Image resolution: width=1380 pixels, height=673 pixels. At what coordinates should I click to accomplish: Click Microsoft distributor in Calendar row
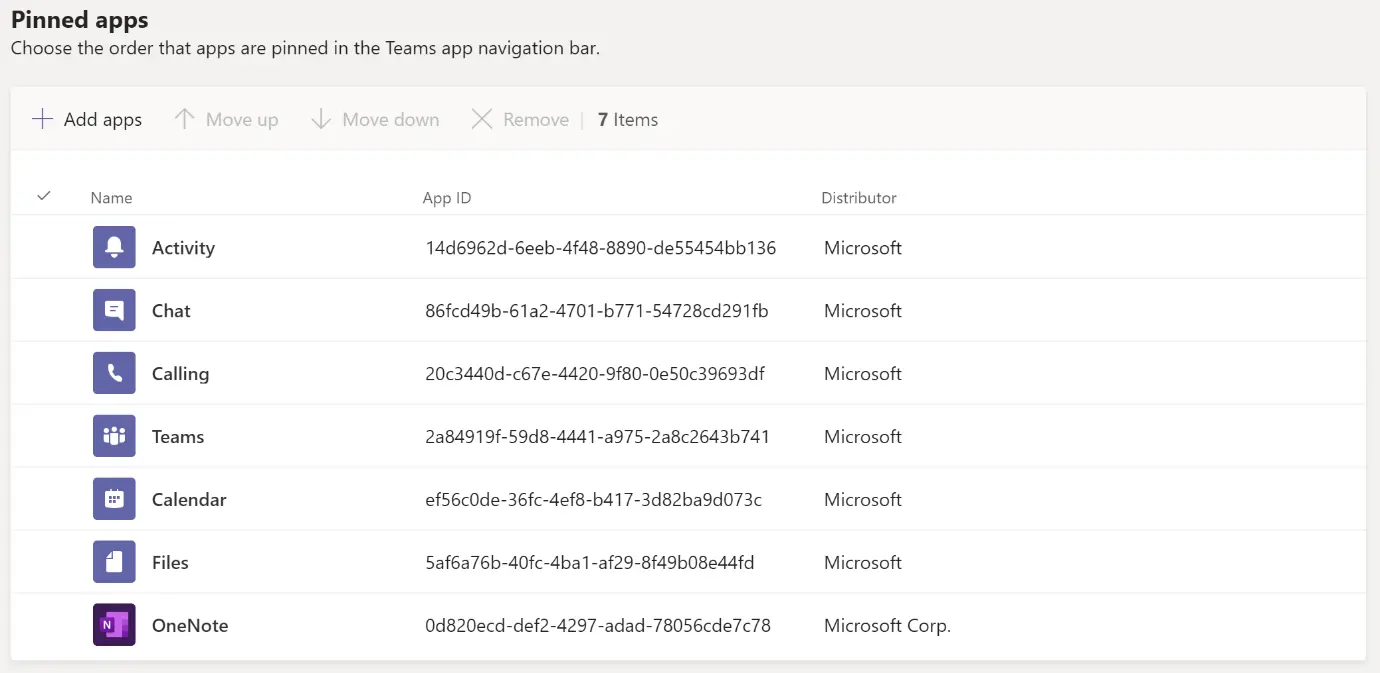click(x=863, y=500)
